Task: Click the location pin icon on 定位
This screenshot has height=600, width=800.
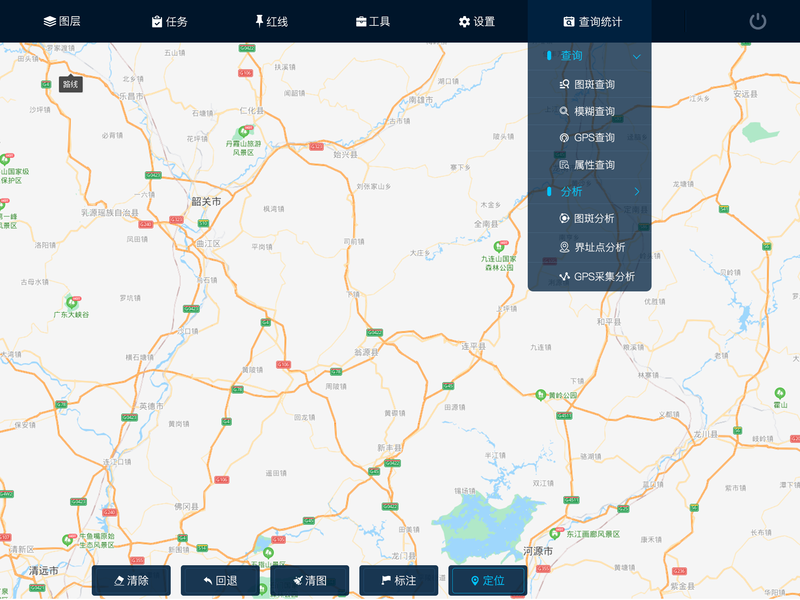Action: [475, 581]
